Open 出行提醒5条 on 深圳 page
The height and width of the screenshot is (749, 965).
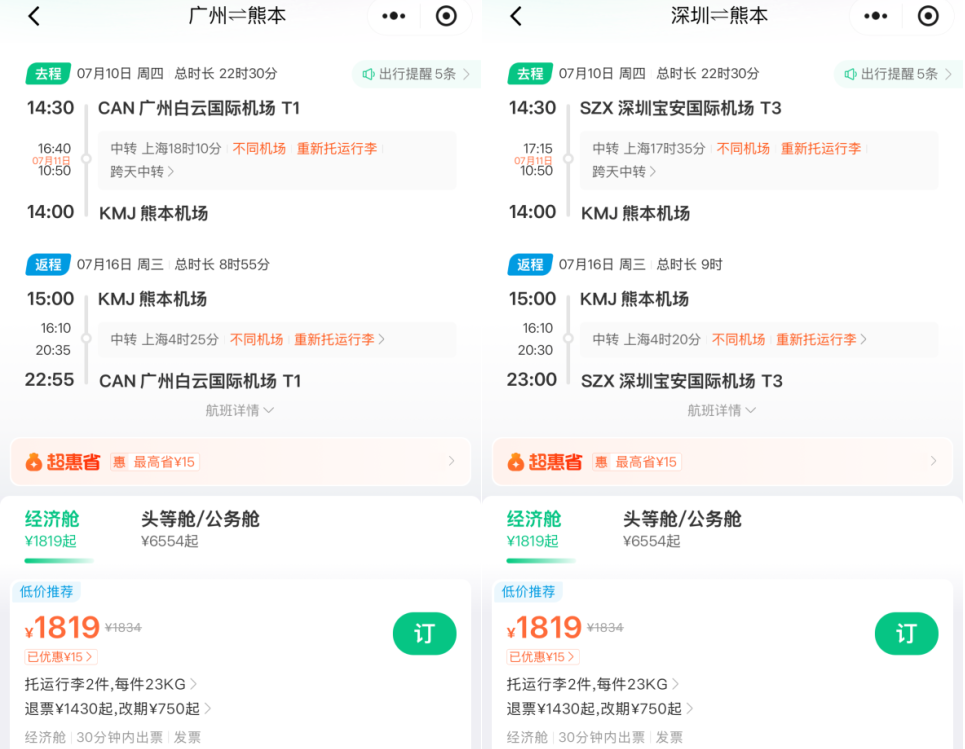click(x=899, y=74)
